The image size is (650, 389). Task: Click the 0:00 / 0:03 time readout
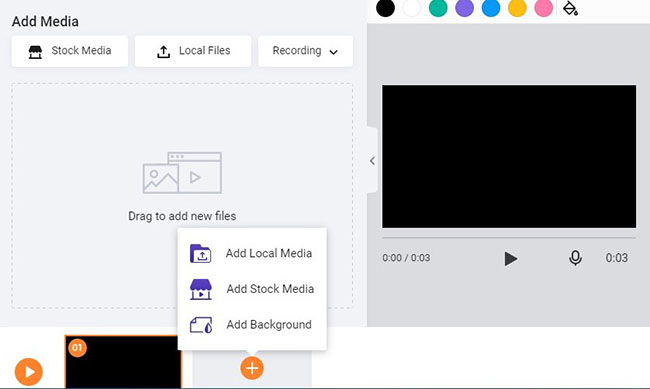[406, 258]
